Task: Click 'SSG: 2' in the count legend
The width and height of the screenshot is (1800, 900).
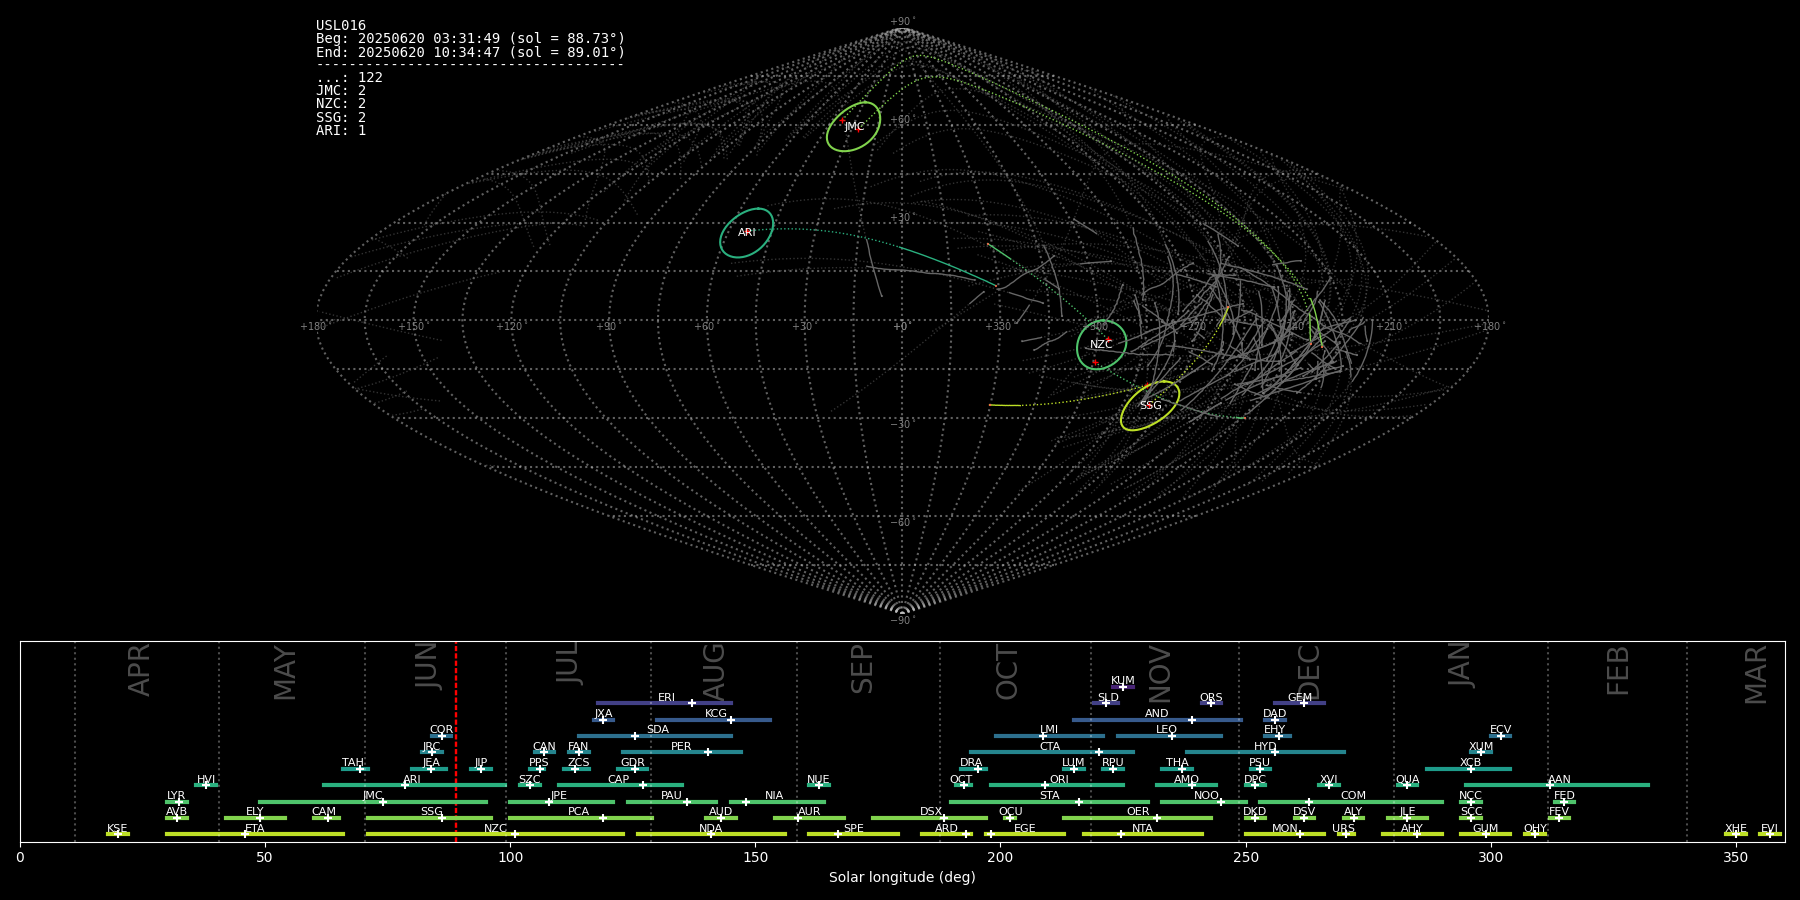Action: pos(341,118)
